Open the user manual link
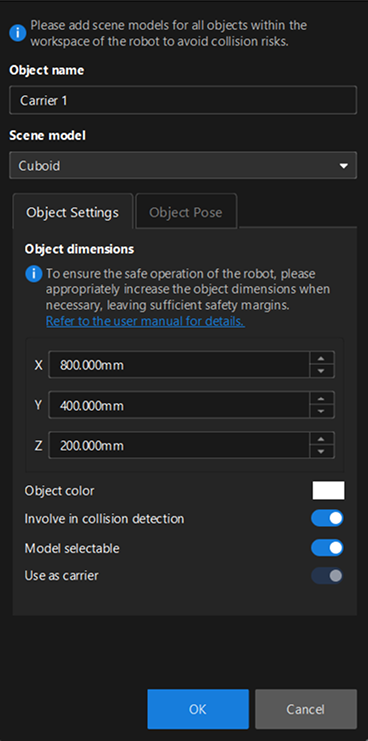The height and width of the screenshot is (741, 368). pos(145,322)
